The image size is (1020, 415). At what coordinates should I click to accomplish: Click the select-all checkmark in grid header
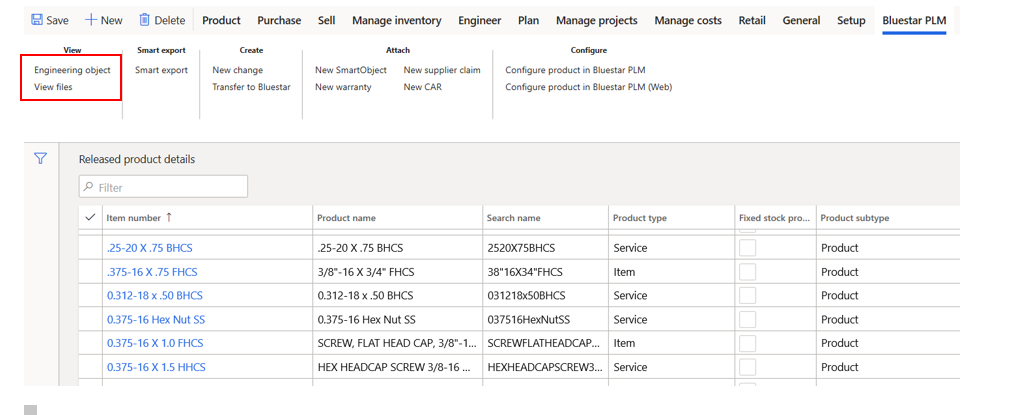91,217
